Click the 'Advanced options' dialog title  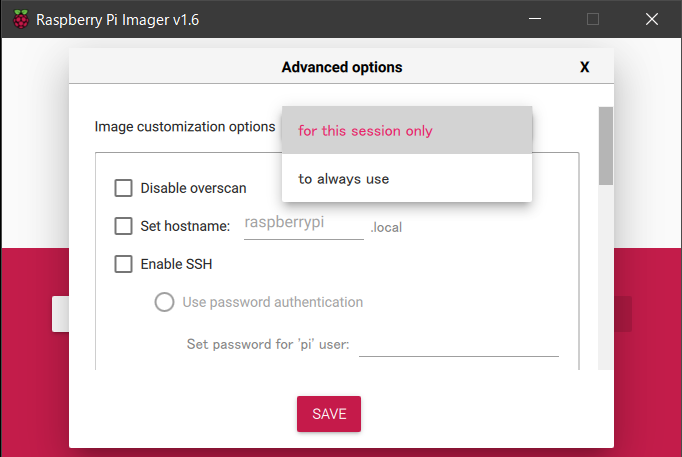pyautogui.click(x=342, y=67)
